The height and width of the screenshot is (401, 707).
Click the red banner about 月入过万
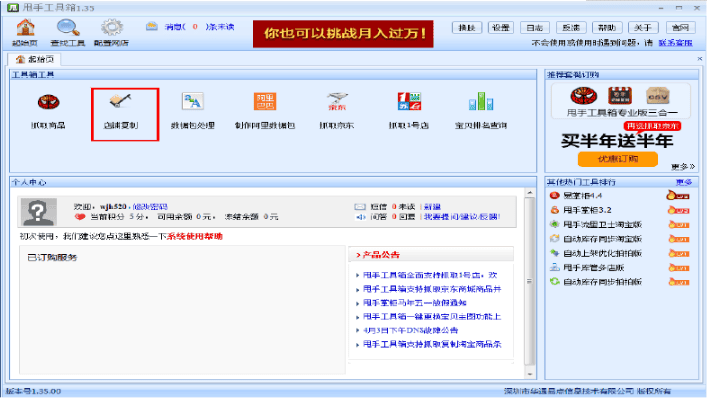click(343, 34)
